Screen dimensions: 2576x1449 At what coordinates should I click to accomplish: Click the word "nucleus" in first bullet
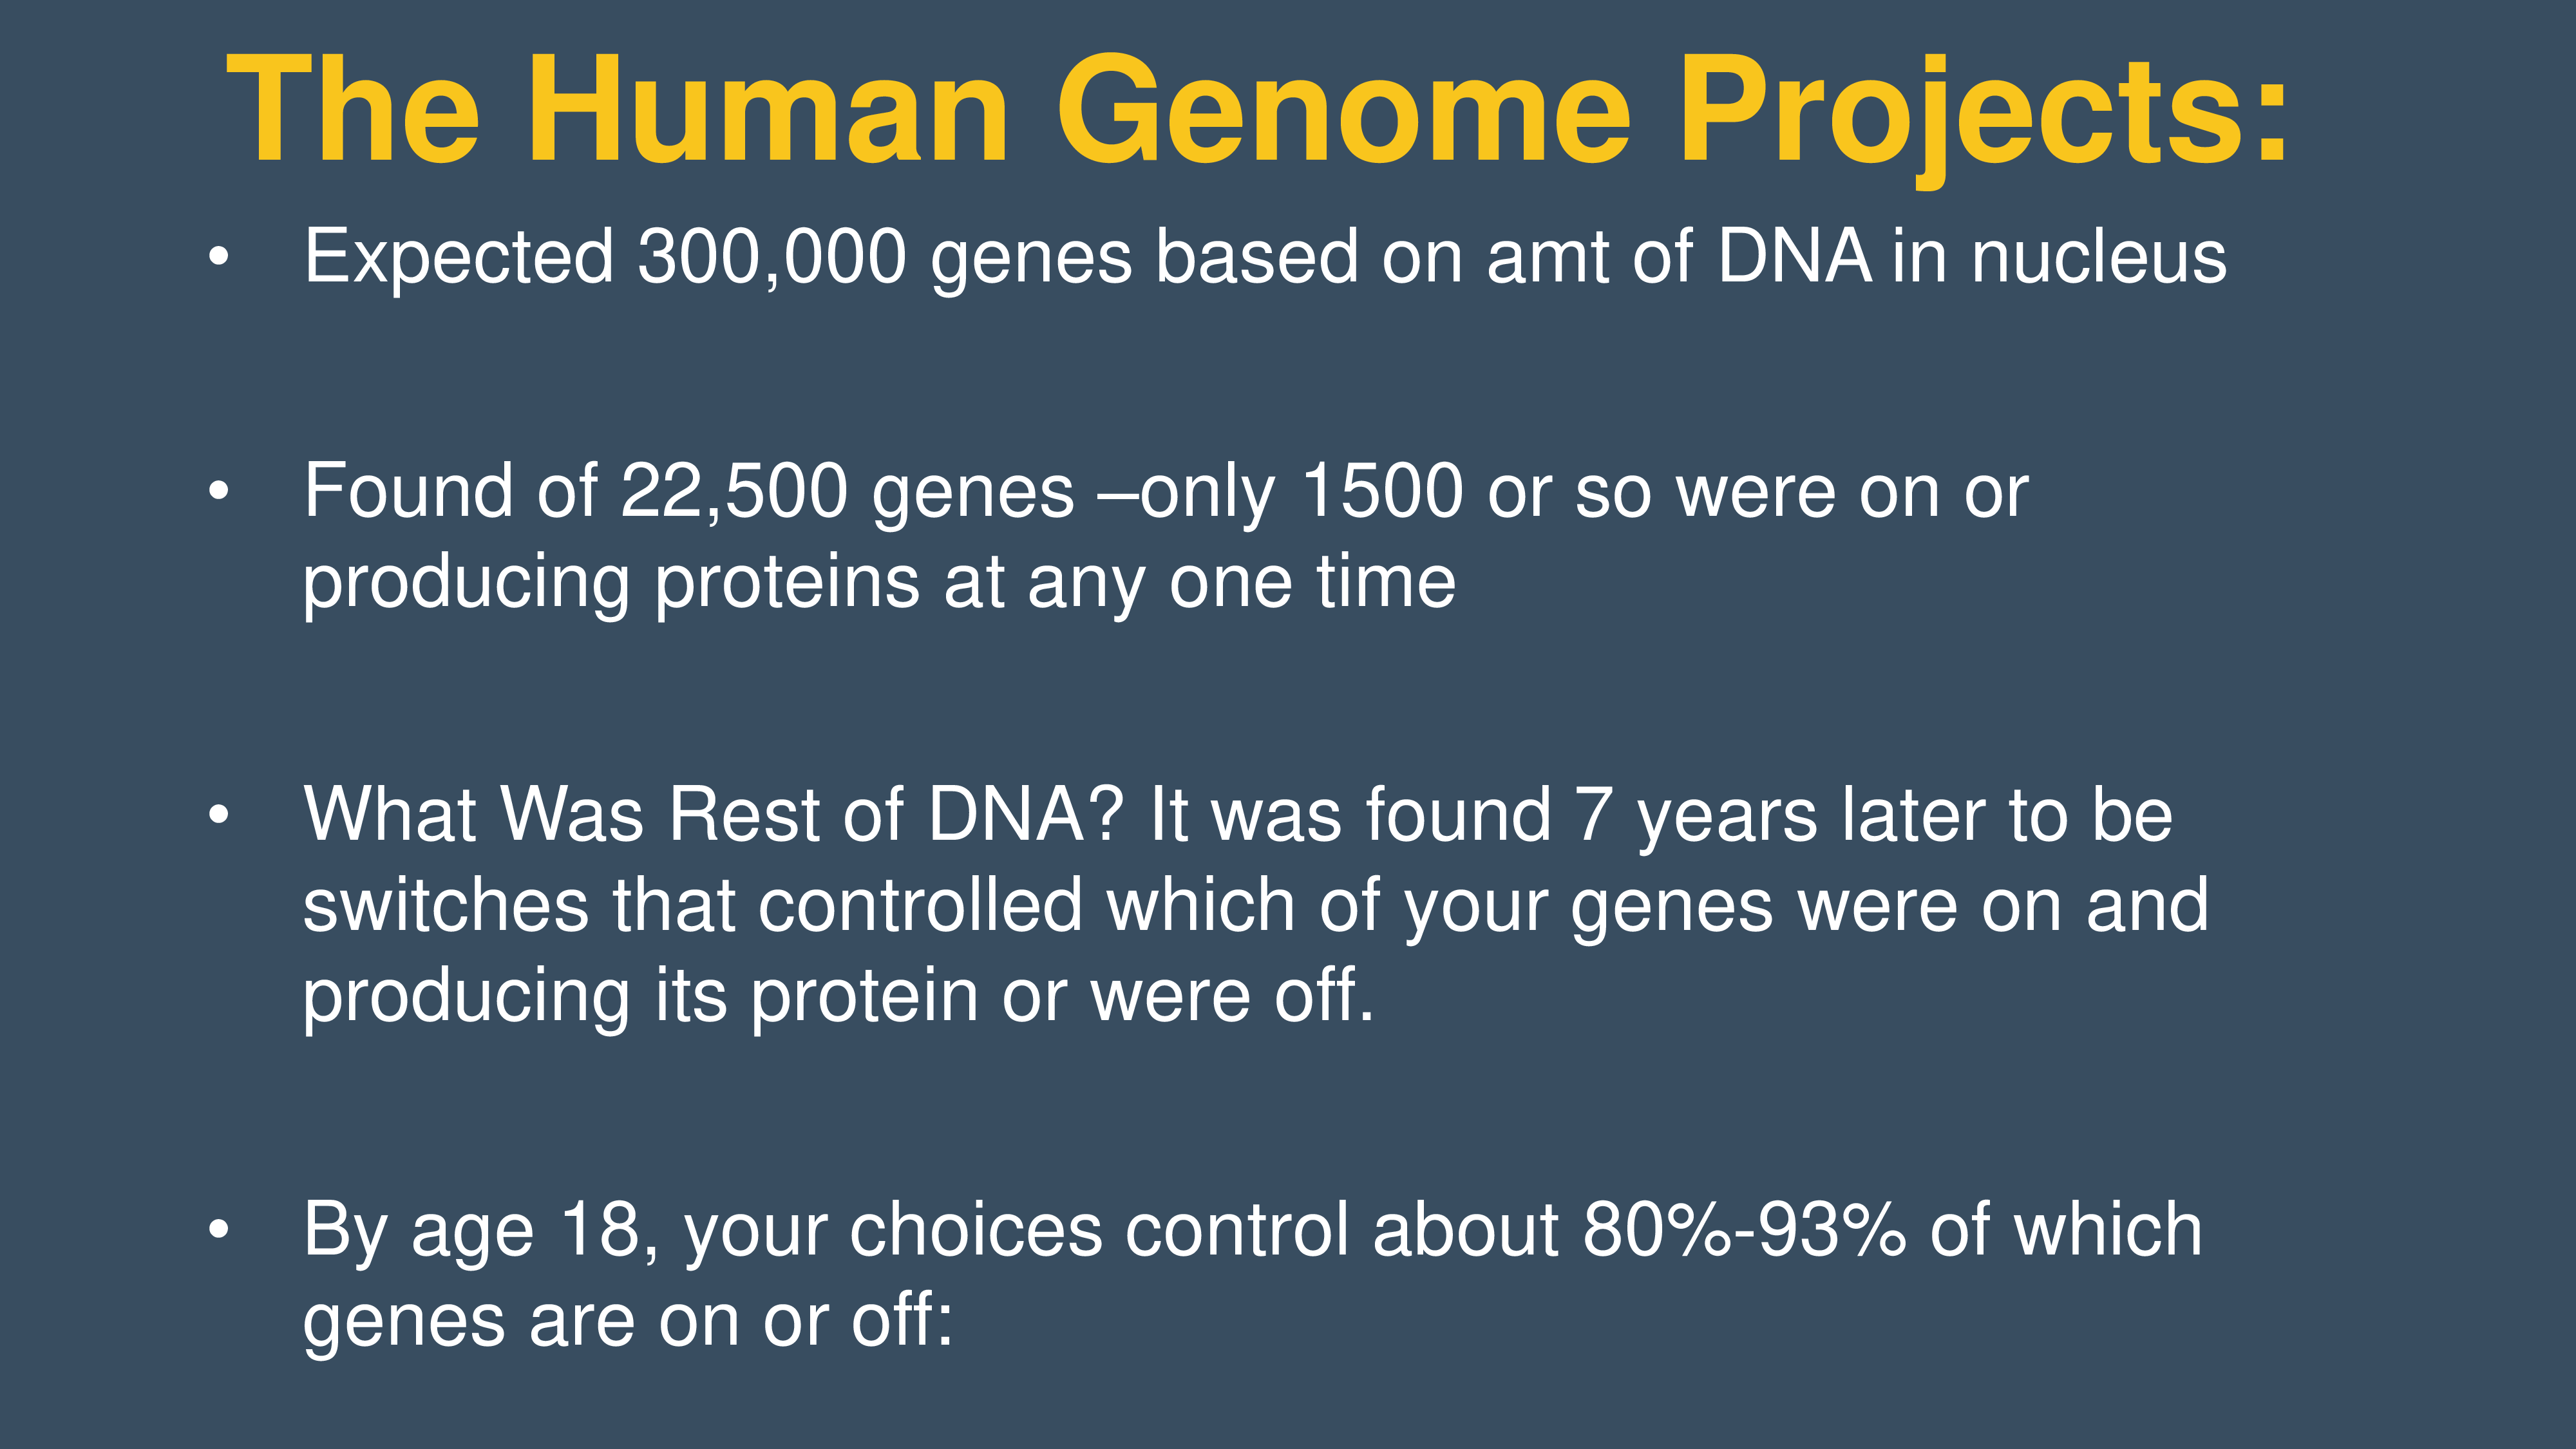coord(2099,258)
